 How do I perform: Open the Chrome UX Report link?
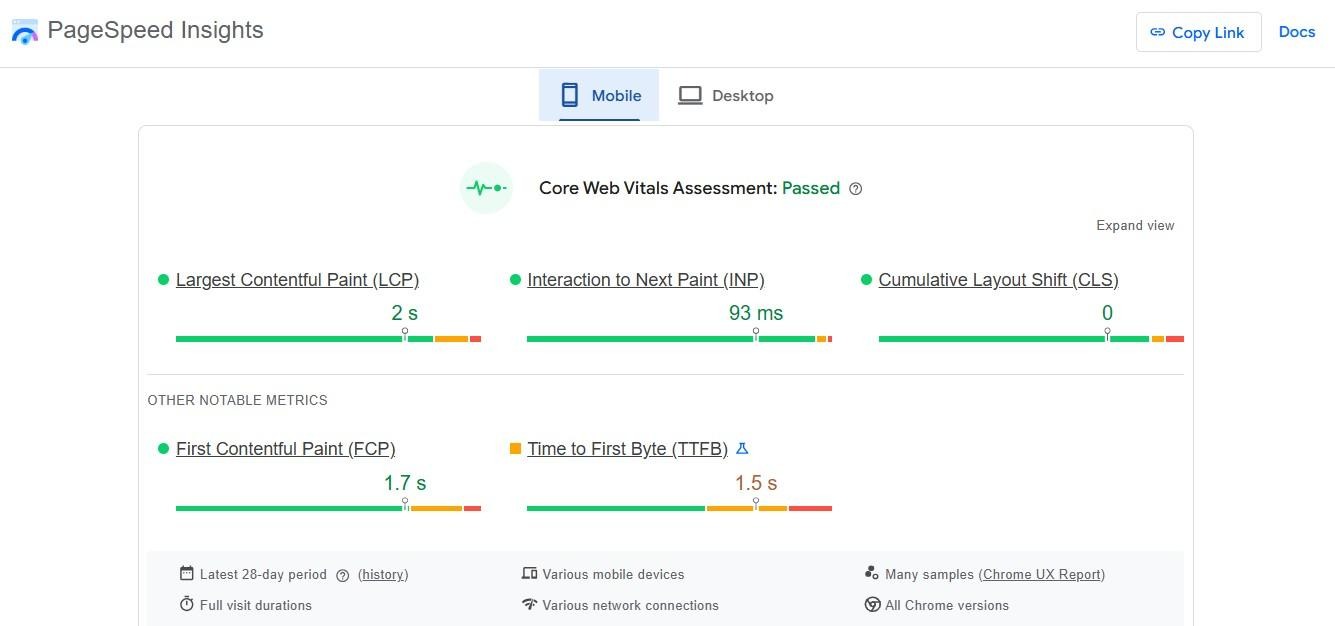click(1042, 575)
